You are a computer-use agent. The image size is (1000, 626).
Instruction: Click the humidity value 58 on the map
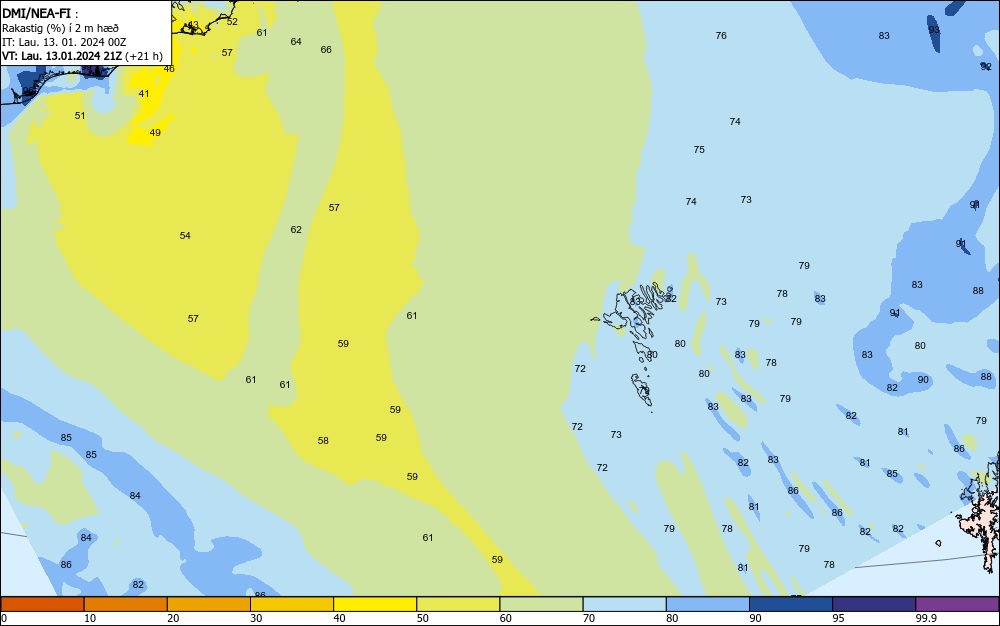(x=323, y=441)
